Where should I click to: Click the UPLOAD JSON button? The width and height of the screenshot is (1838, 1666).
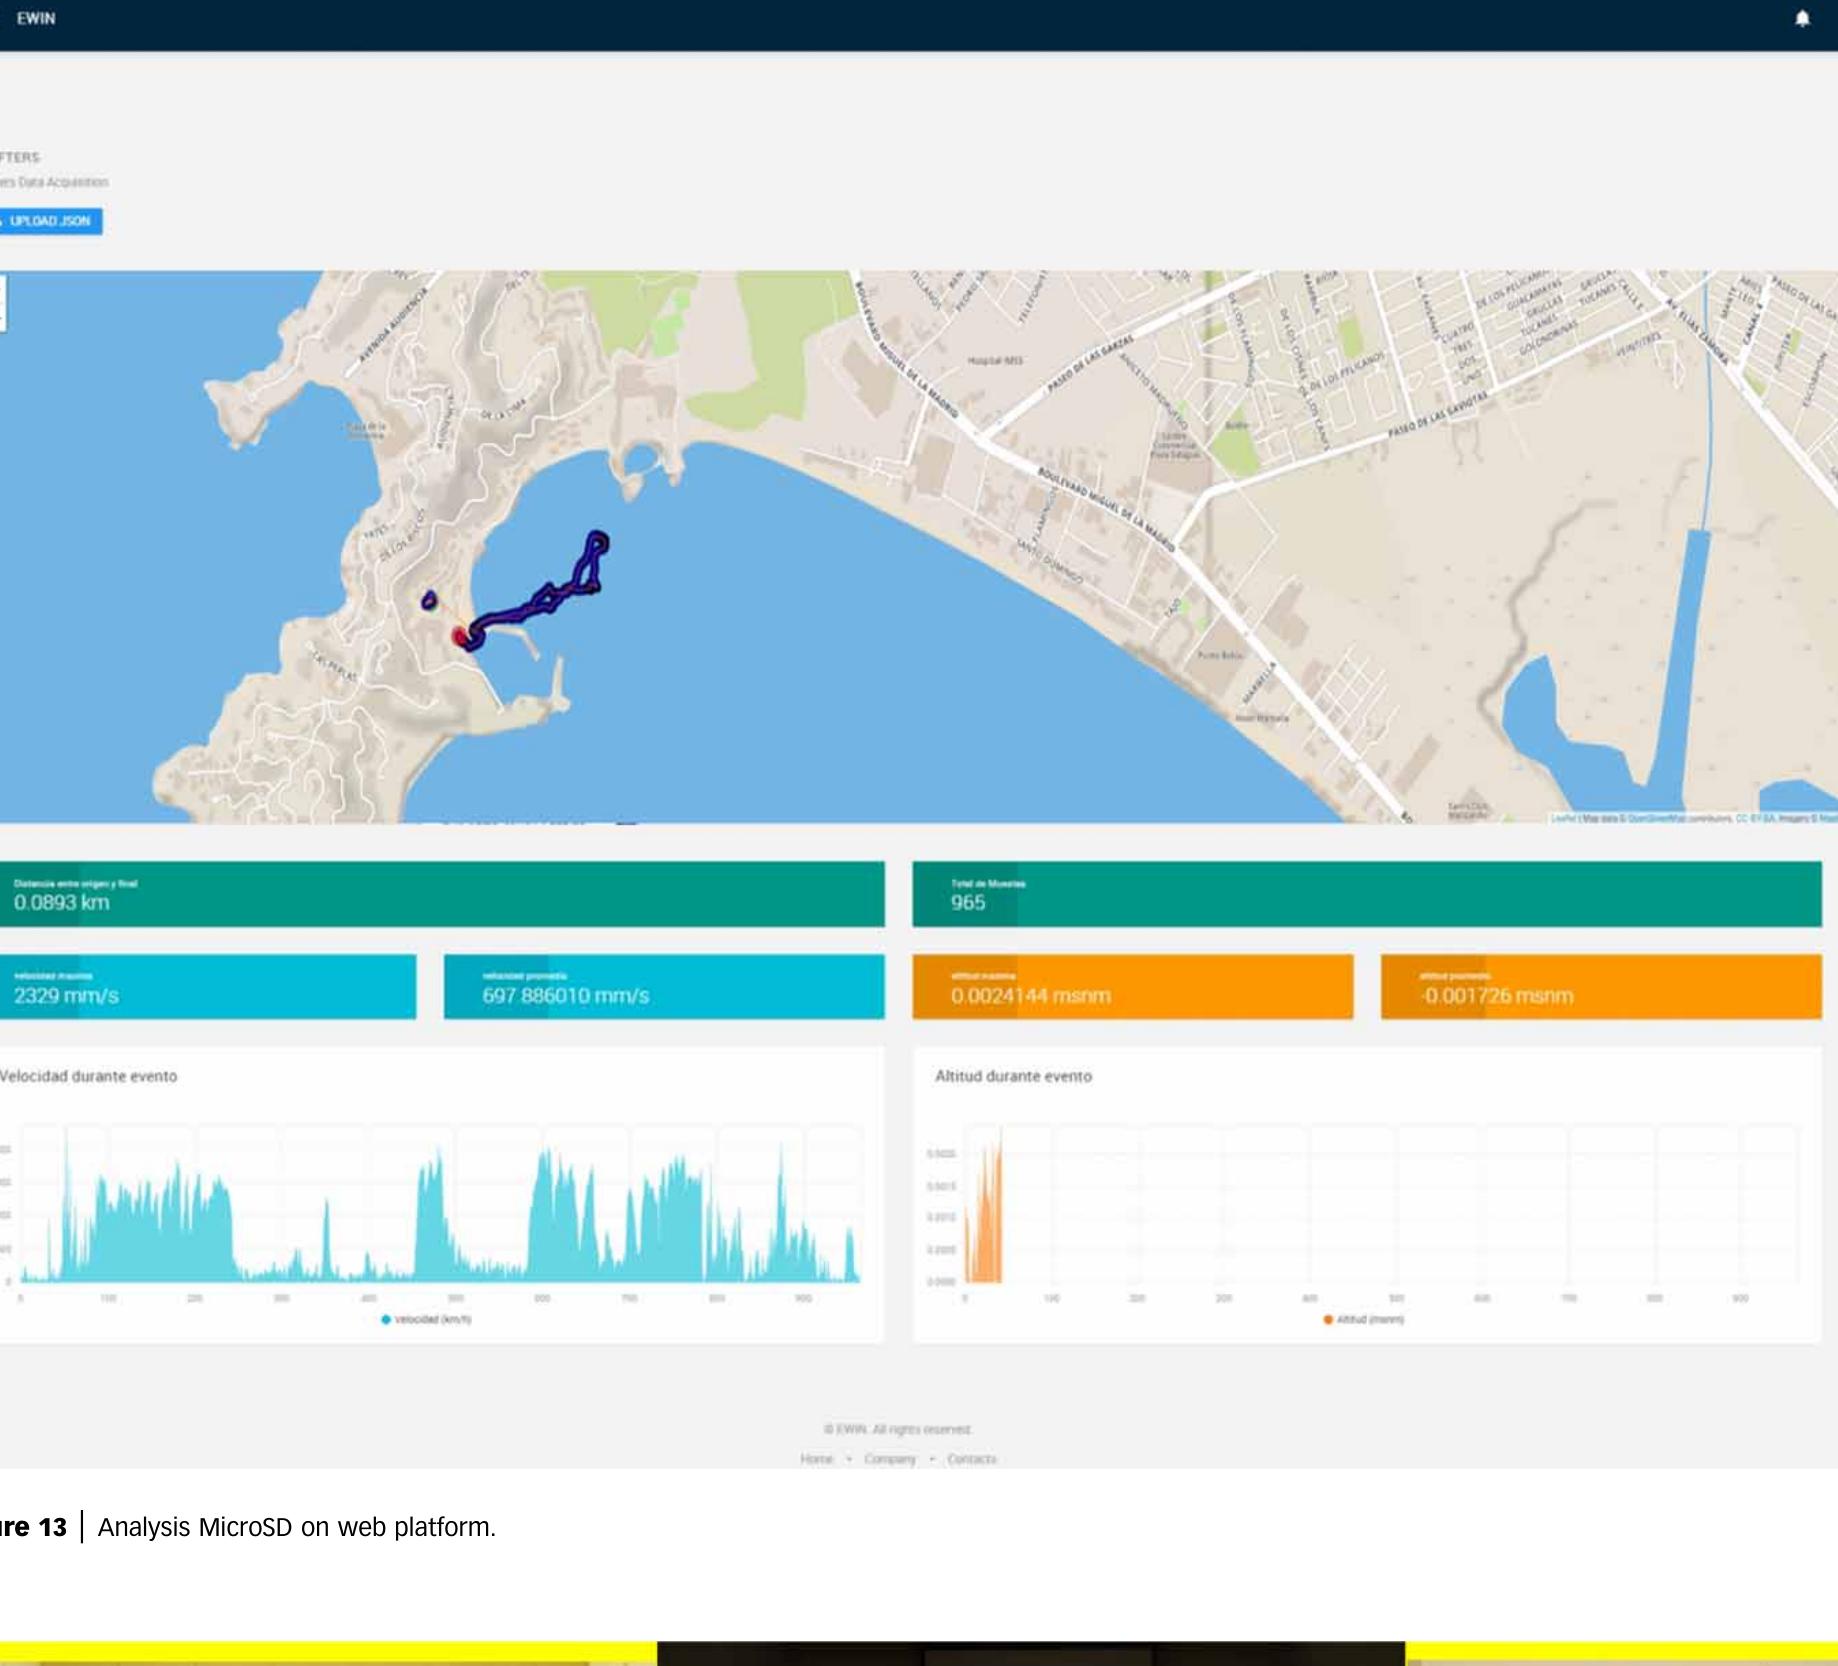[49, 221]
